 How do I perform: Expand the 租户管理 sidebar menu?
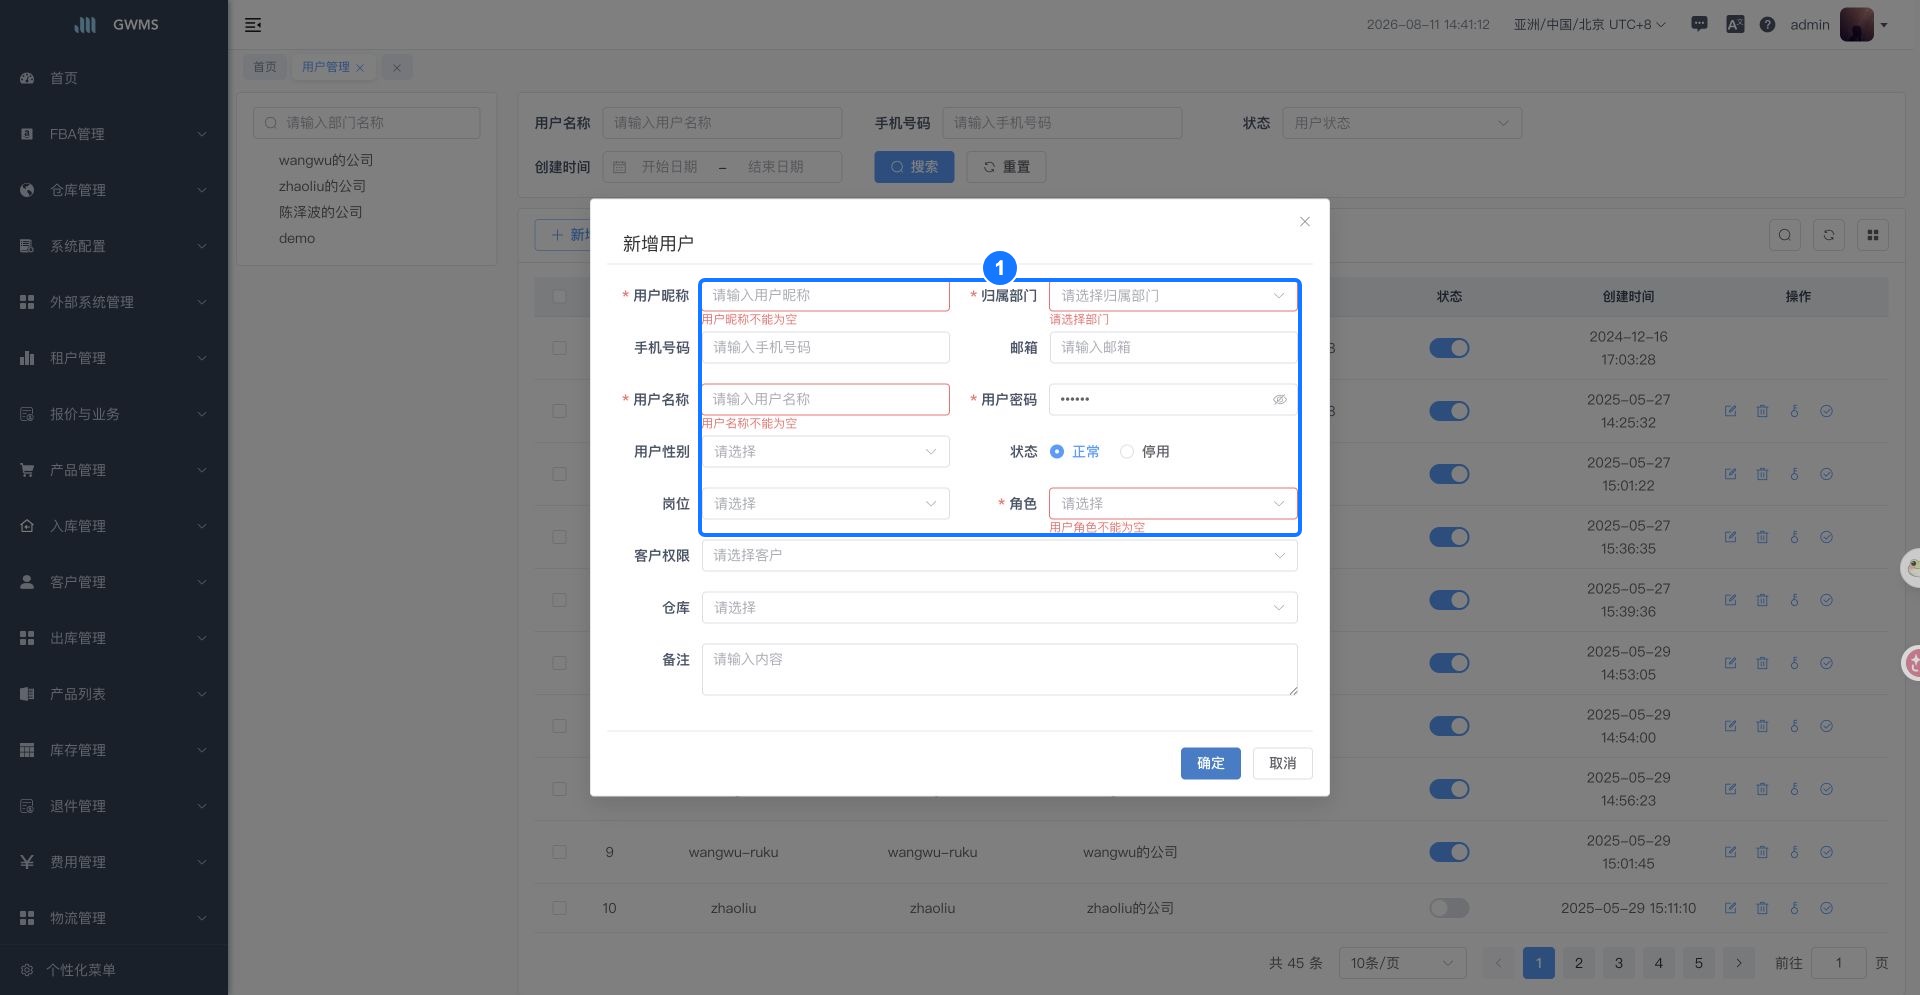(x=114, y=358)
